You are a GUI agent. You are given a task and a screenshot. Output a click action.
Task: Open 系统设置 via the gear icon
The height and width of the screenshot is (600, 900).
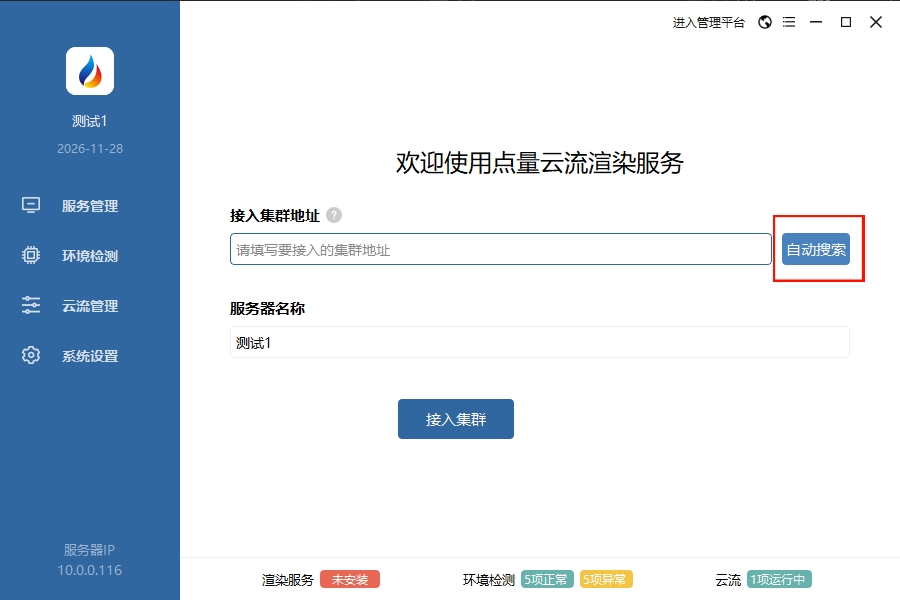[31, 356]
